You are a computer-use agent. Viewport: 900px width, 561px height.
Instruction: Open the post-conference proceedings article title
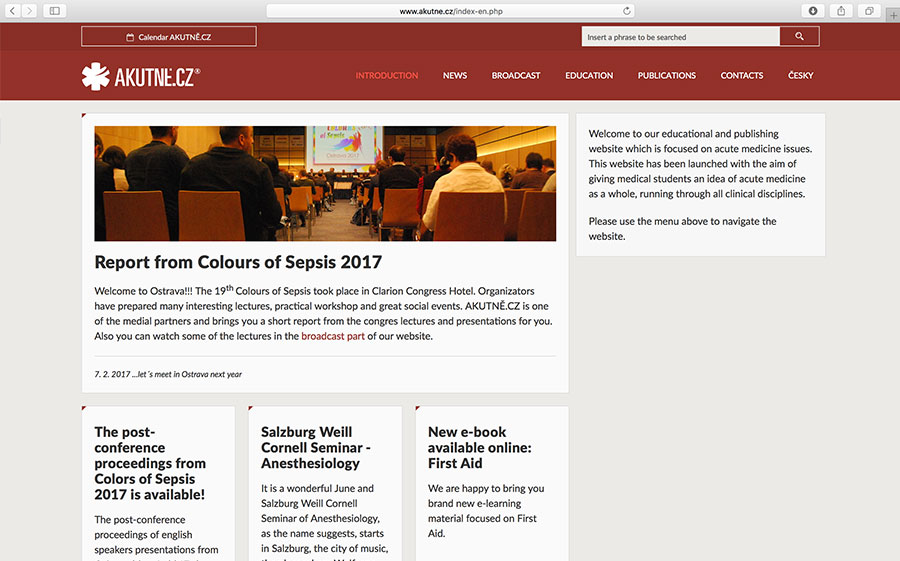[x=150, y=463]
